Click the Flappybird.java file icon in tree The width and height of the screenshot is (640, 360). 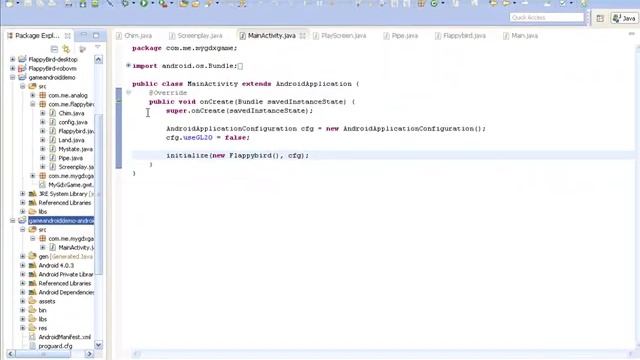(x=53, y=131)
